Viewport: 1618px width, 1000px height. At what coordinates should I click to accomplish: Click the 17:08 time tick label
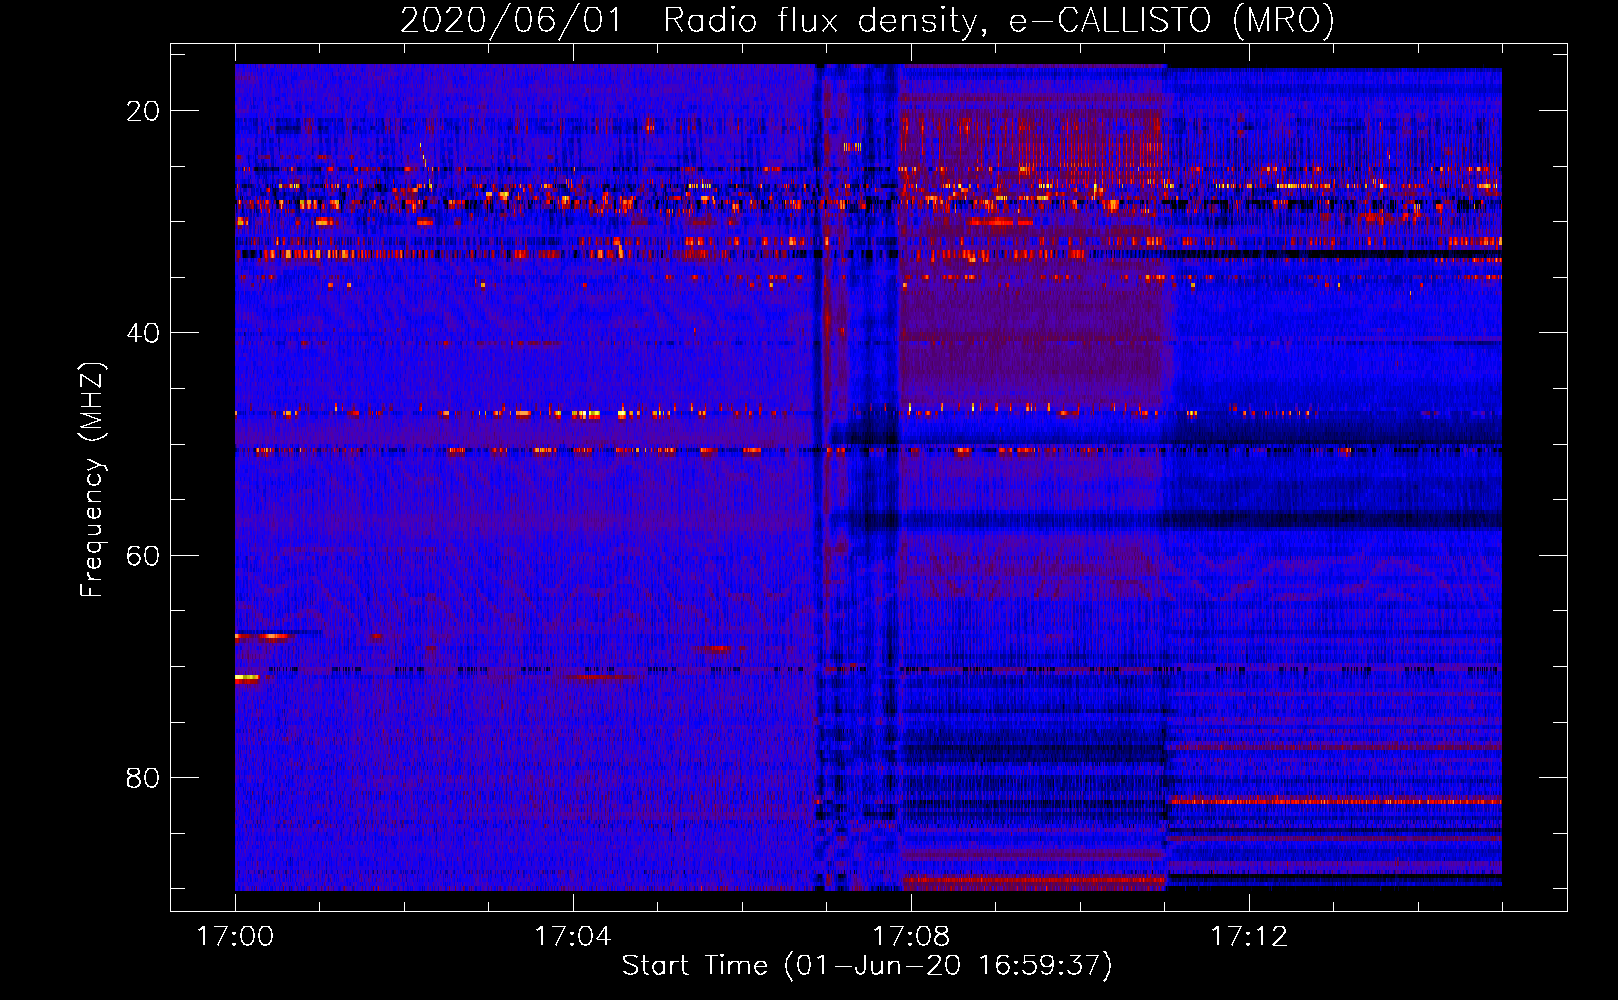coord(911,936)
